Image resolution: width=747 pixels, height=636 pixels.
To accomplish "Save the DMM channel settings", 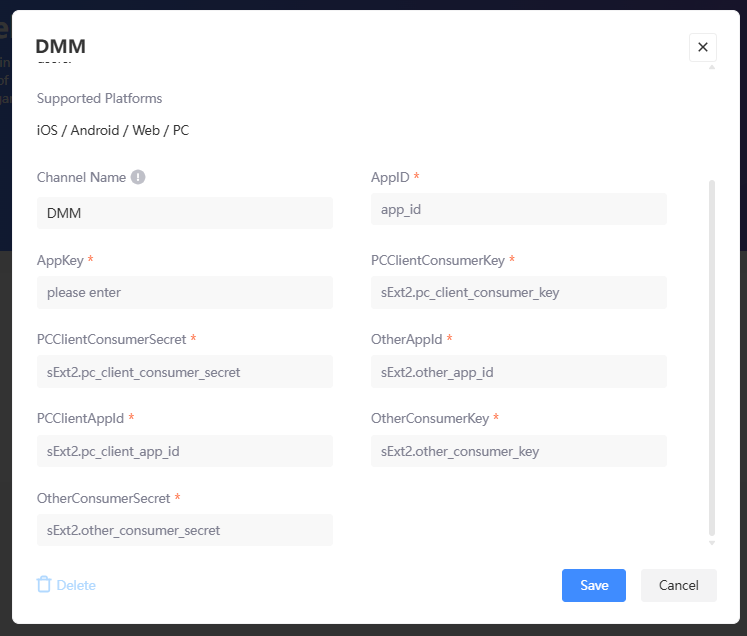I will click(x=593, y=585).
